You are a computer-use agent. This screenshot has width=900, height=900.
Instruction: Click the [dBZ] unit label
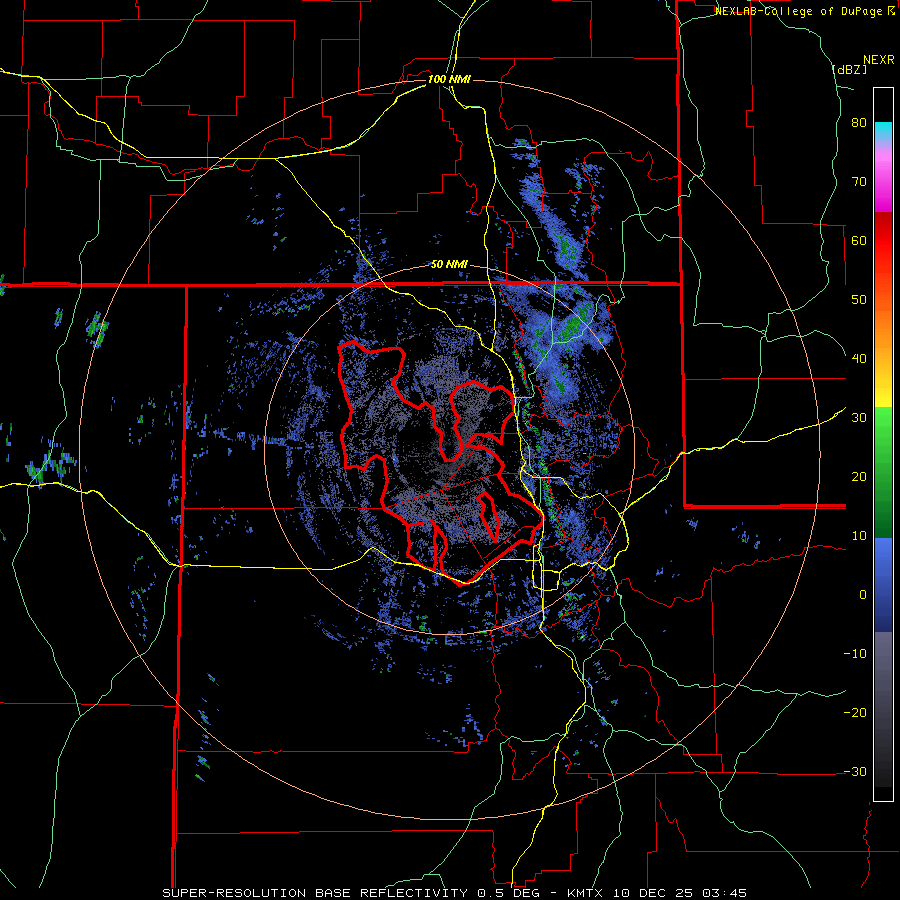(x=849, y=69)
